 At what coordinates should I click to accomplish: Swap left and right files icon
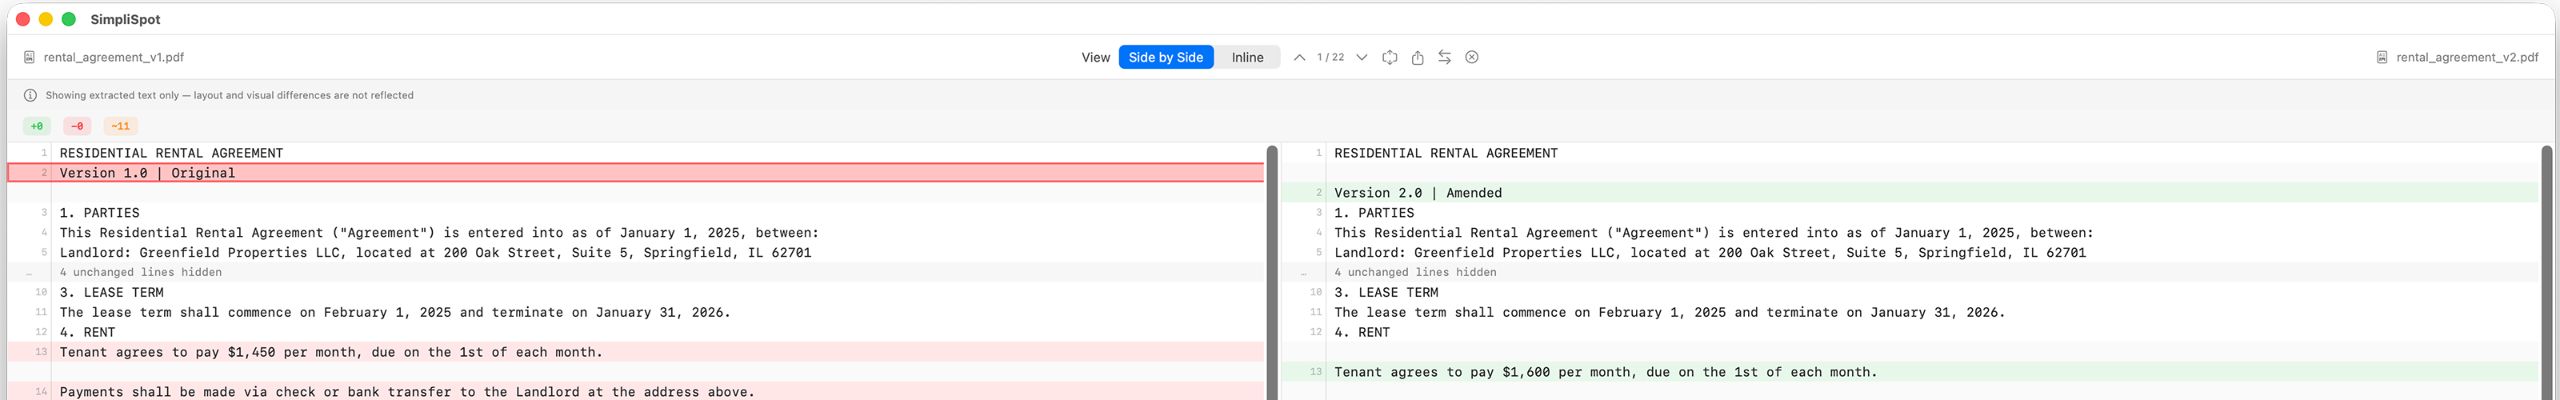1444,58
